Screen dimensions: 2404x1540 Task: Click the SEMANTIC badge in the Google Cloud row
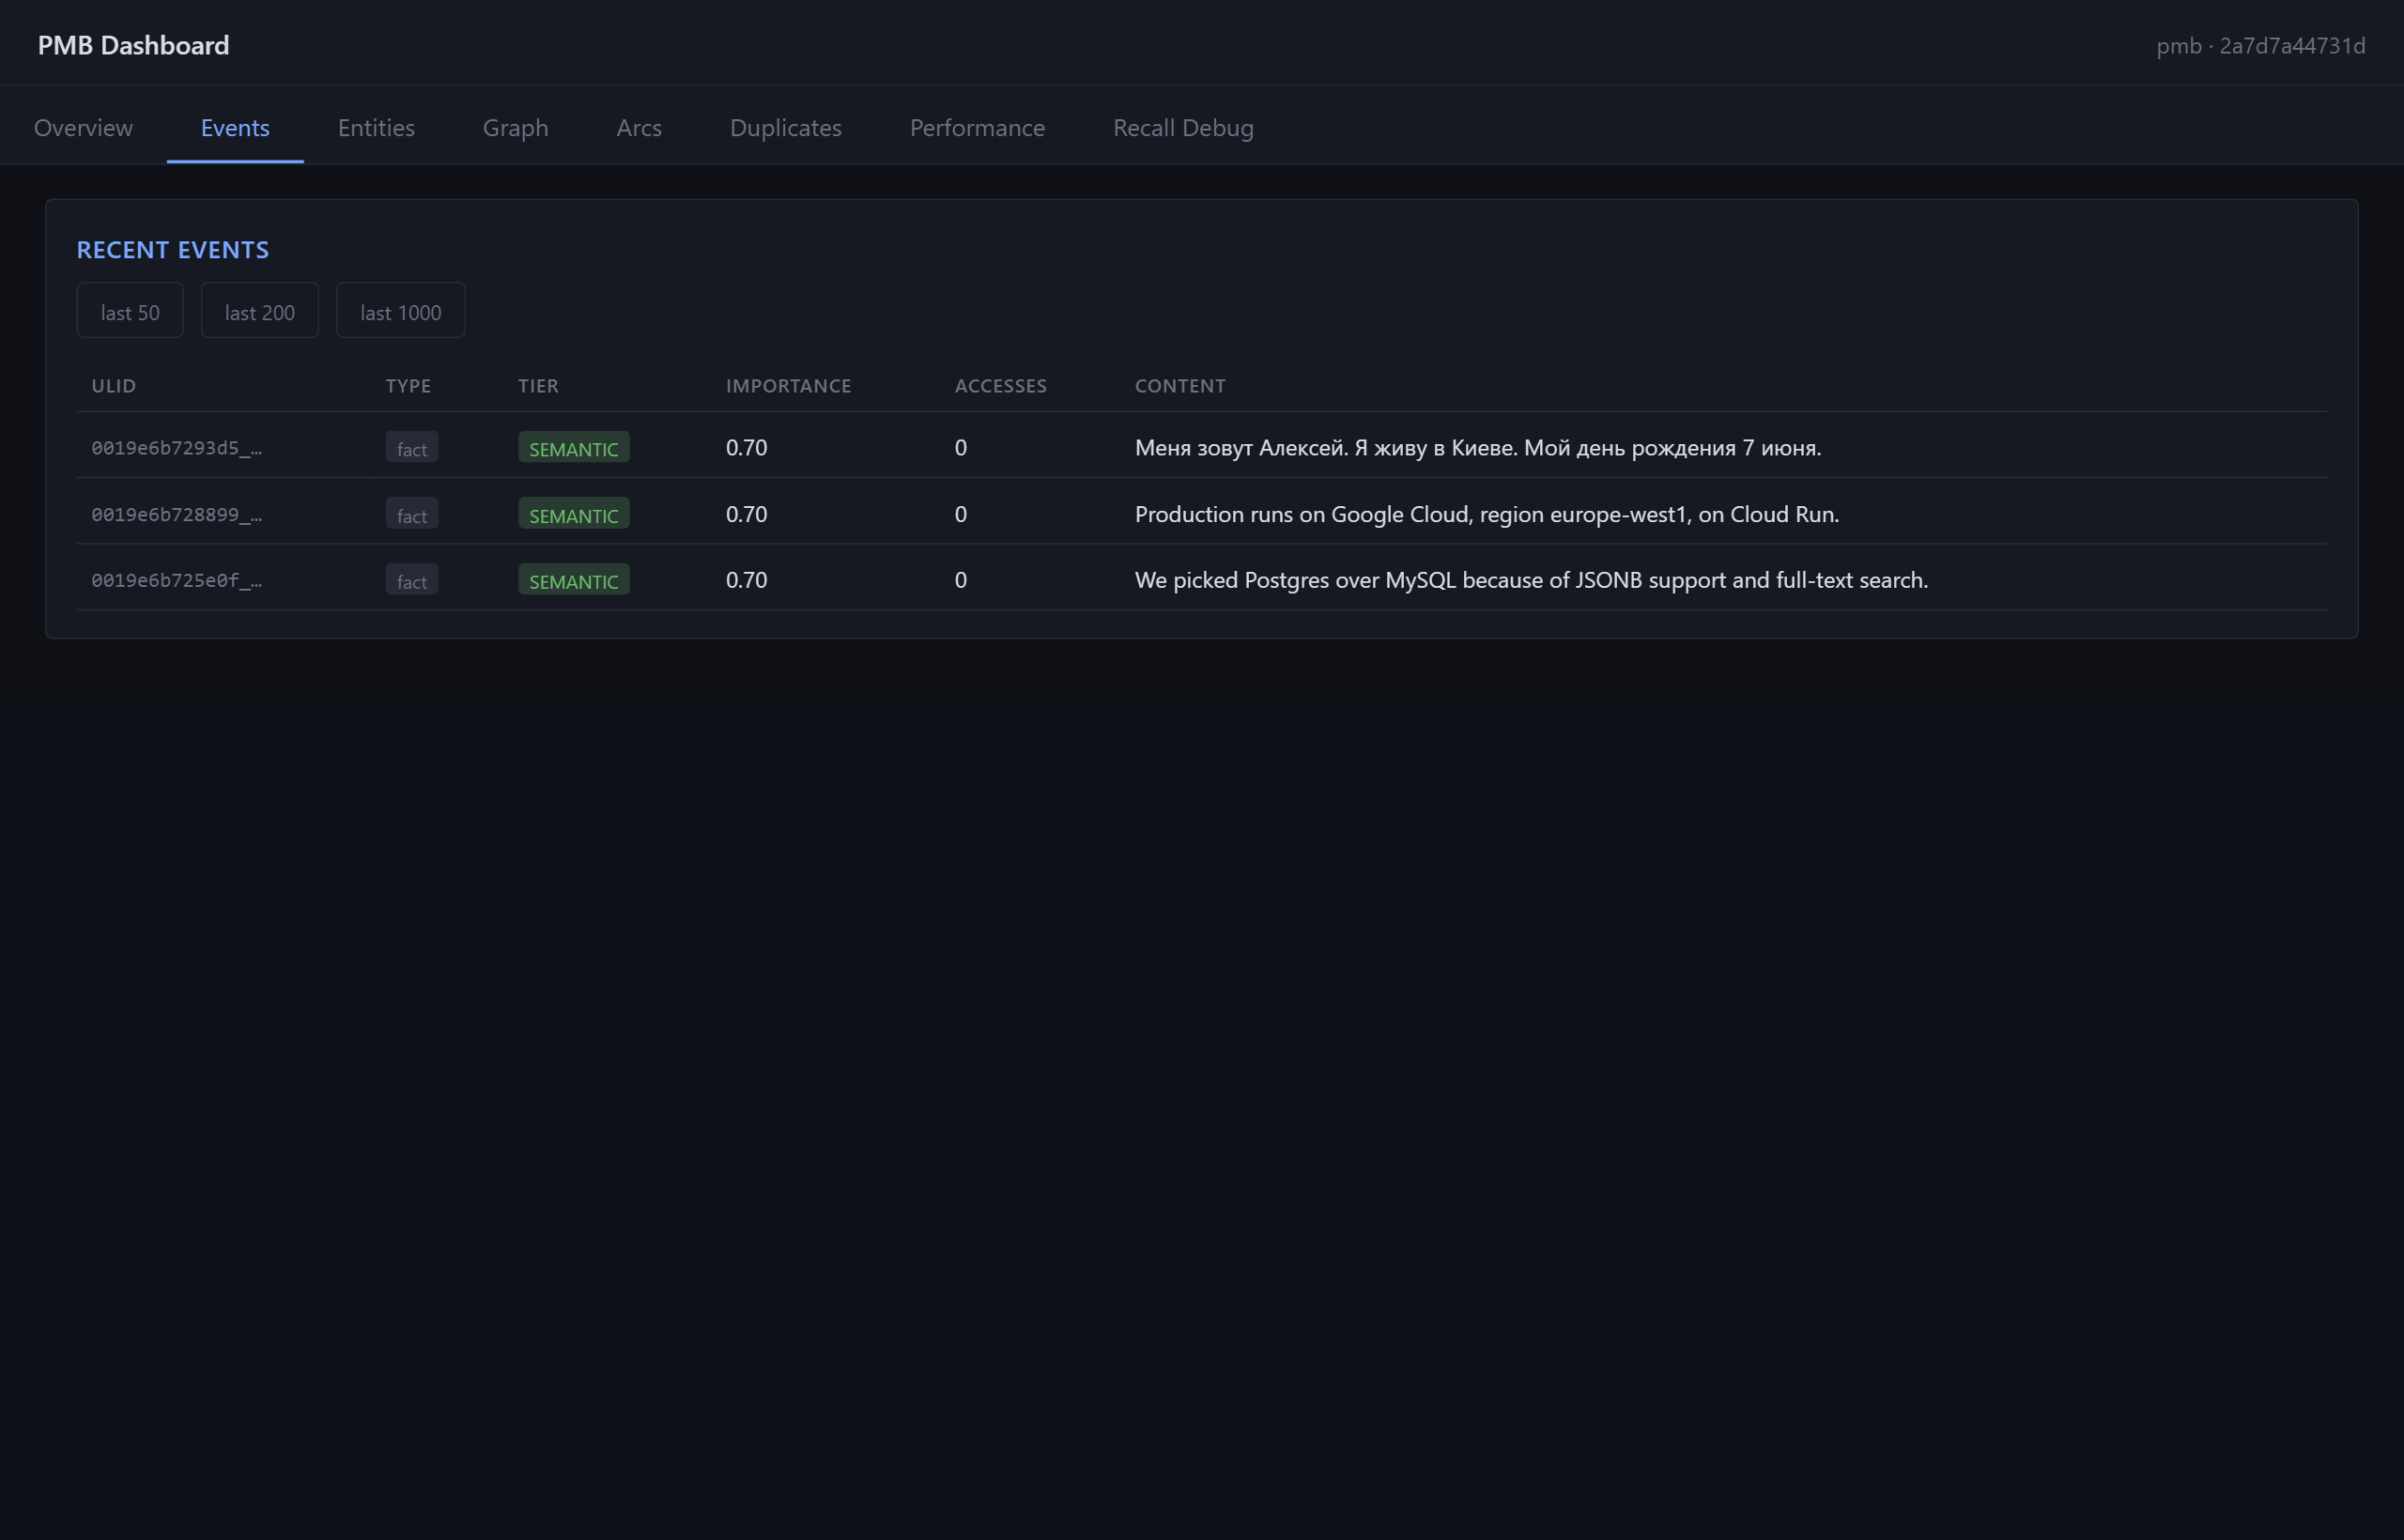[574, 514]
